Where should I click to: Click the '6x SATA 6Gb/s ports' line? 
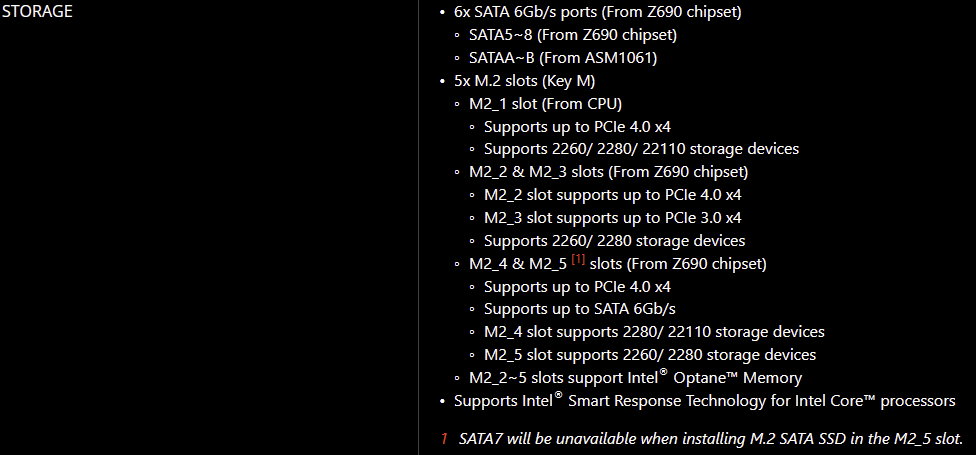click(x=598, y=12)
